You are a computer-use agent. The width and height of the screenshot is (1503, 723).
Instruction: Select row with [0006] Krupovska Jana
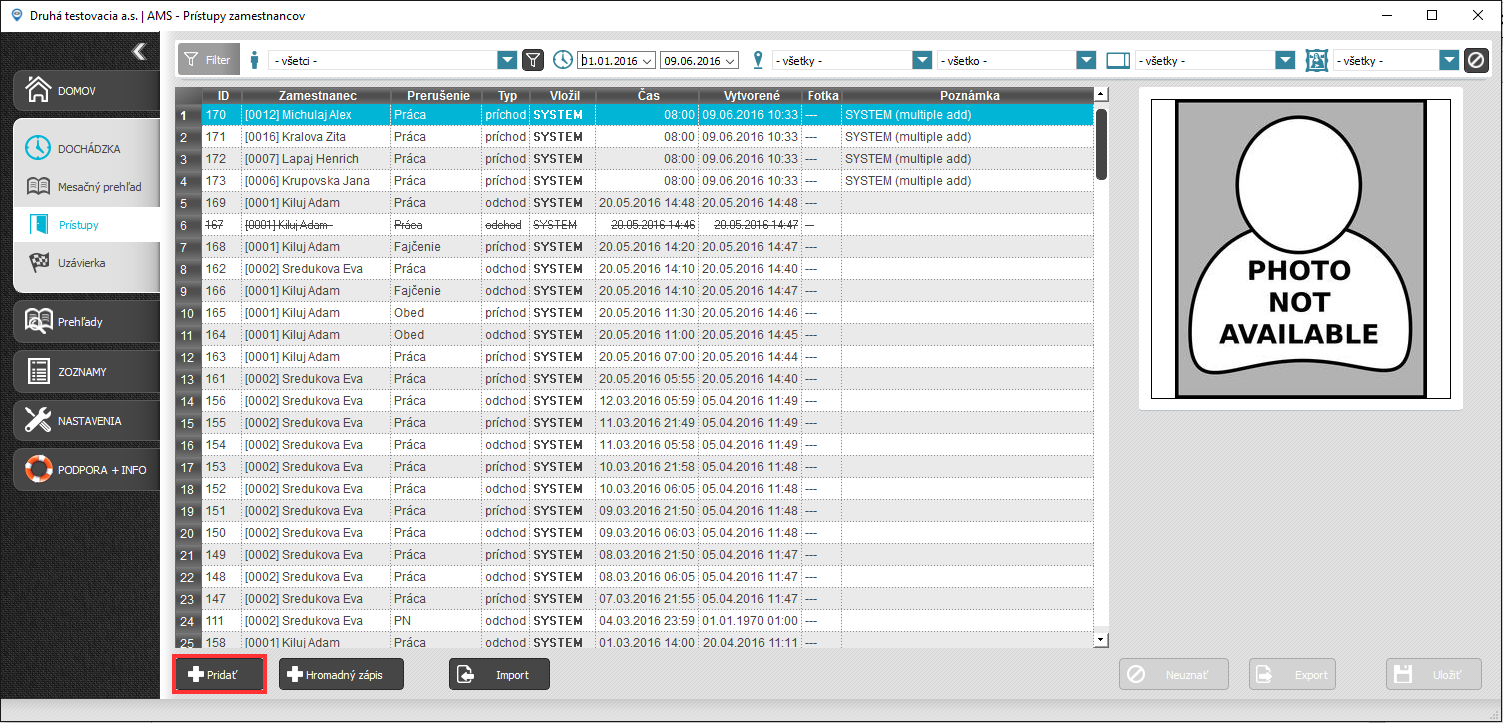pyautogui.click(x=648, y=181)
